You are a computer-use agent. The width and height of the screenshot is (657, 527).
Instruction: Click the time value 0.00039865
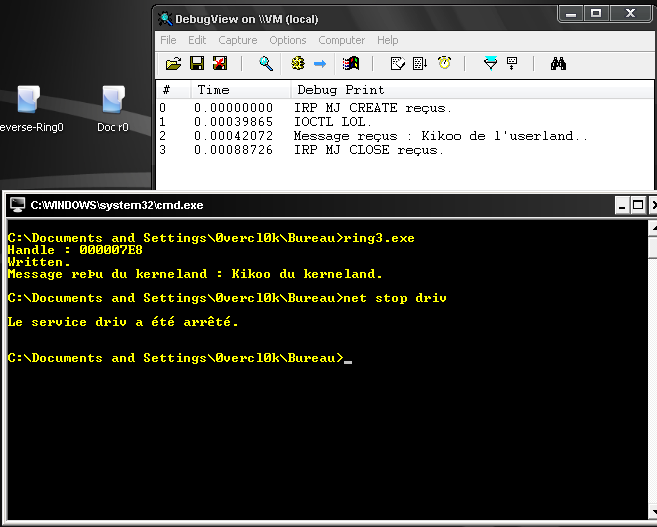tap(233, 122)
